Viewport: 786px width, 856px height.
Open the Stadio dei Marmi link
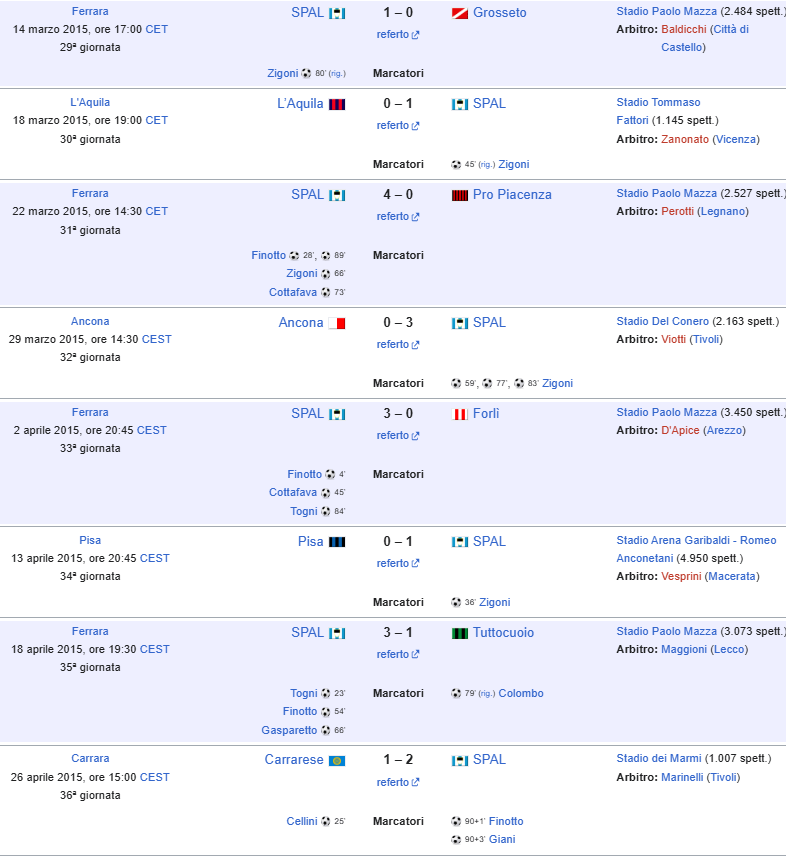click(x=659, y=759)
